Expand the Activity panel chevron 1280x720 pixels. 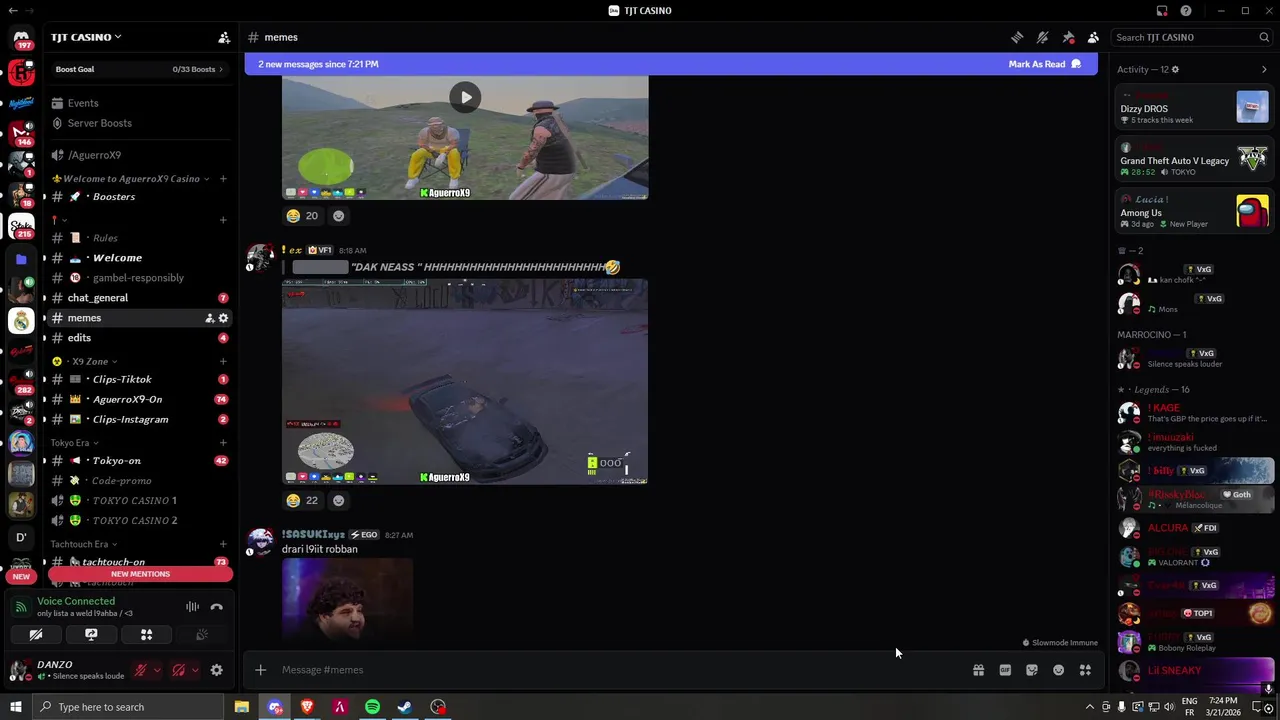tap(1264, 70)
